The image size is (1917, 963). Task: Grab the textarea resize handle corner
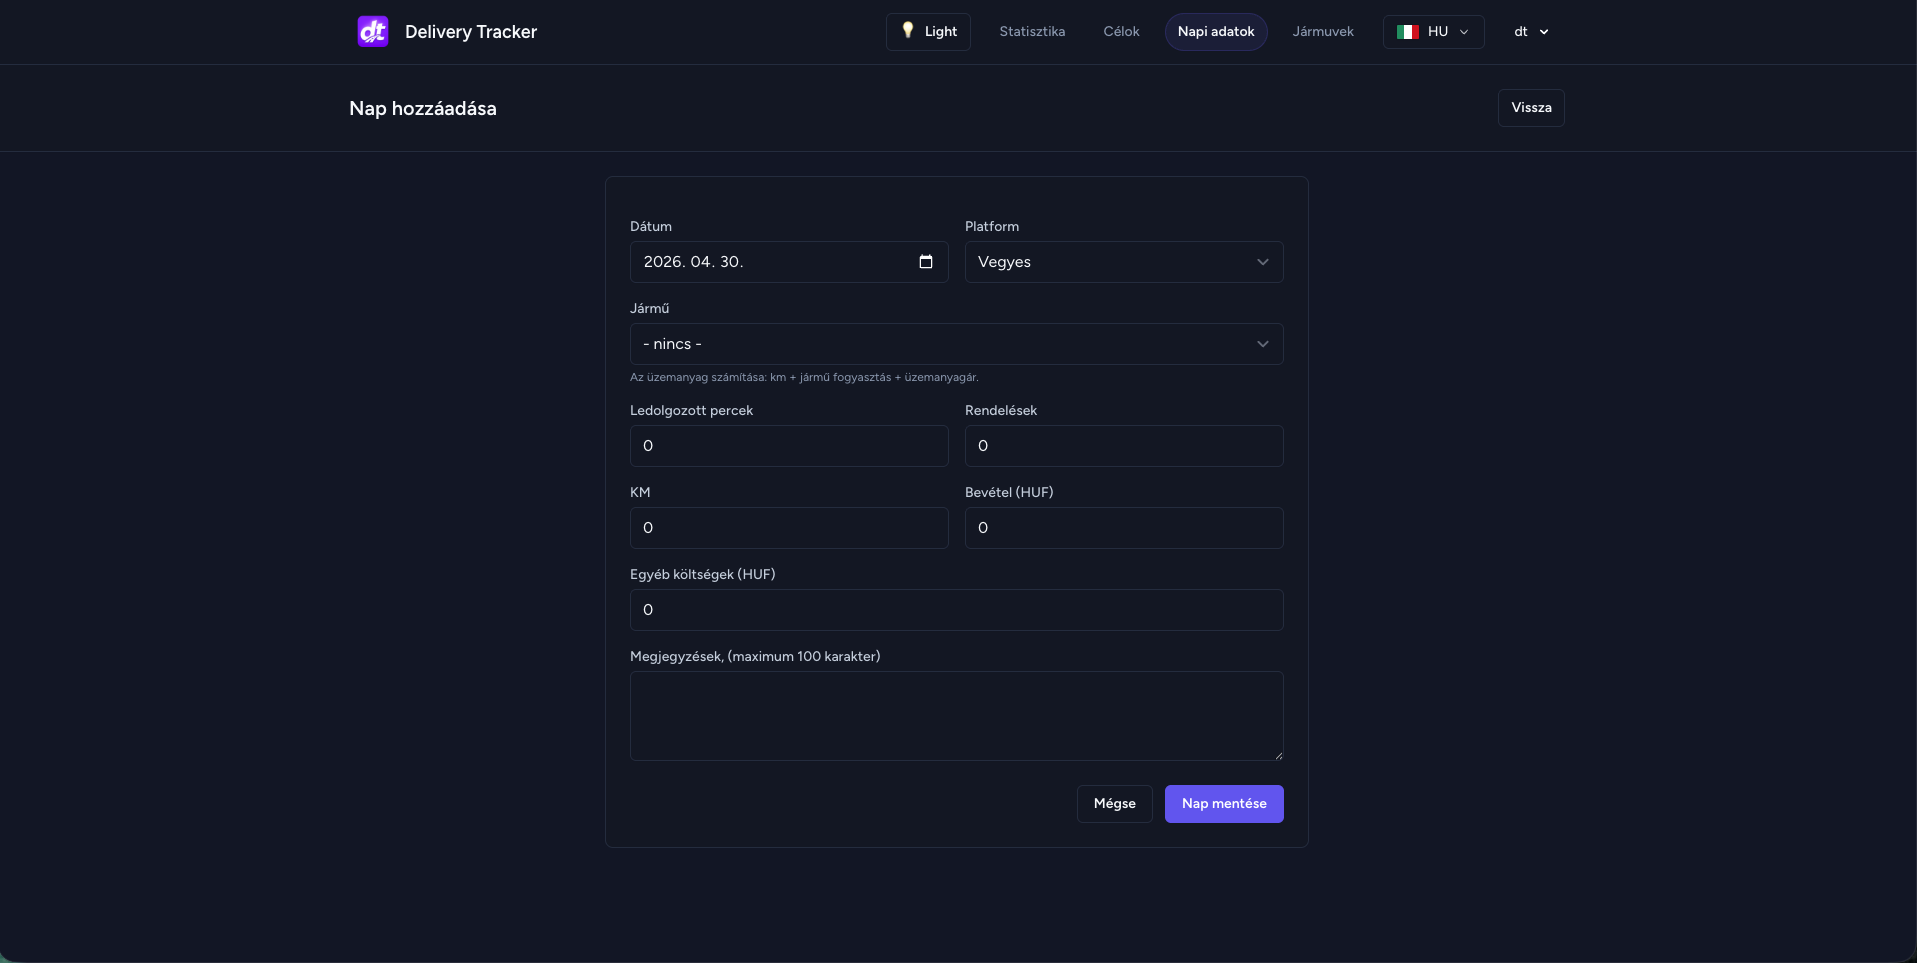1278,755
